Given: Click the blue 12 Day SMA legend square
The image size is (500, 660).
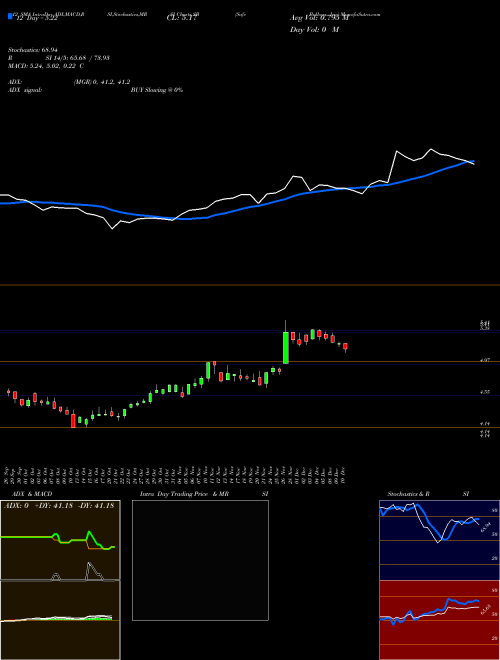Looking at the screenshot, I should pos(11,16).
